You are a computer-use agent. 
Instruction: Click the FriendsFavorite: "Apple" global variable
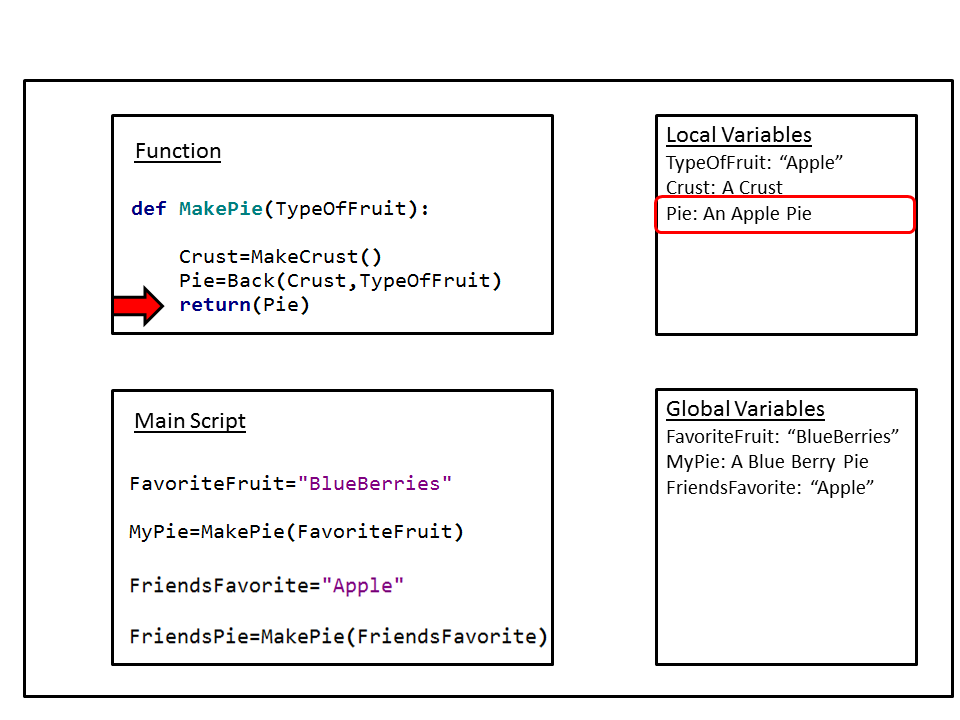770,488
